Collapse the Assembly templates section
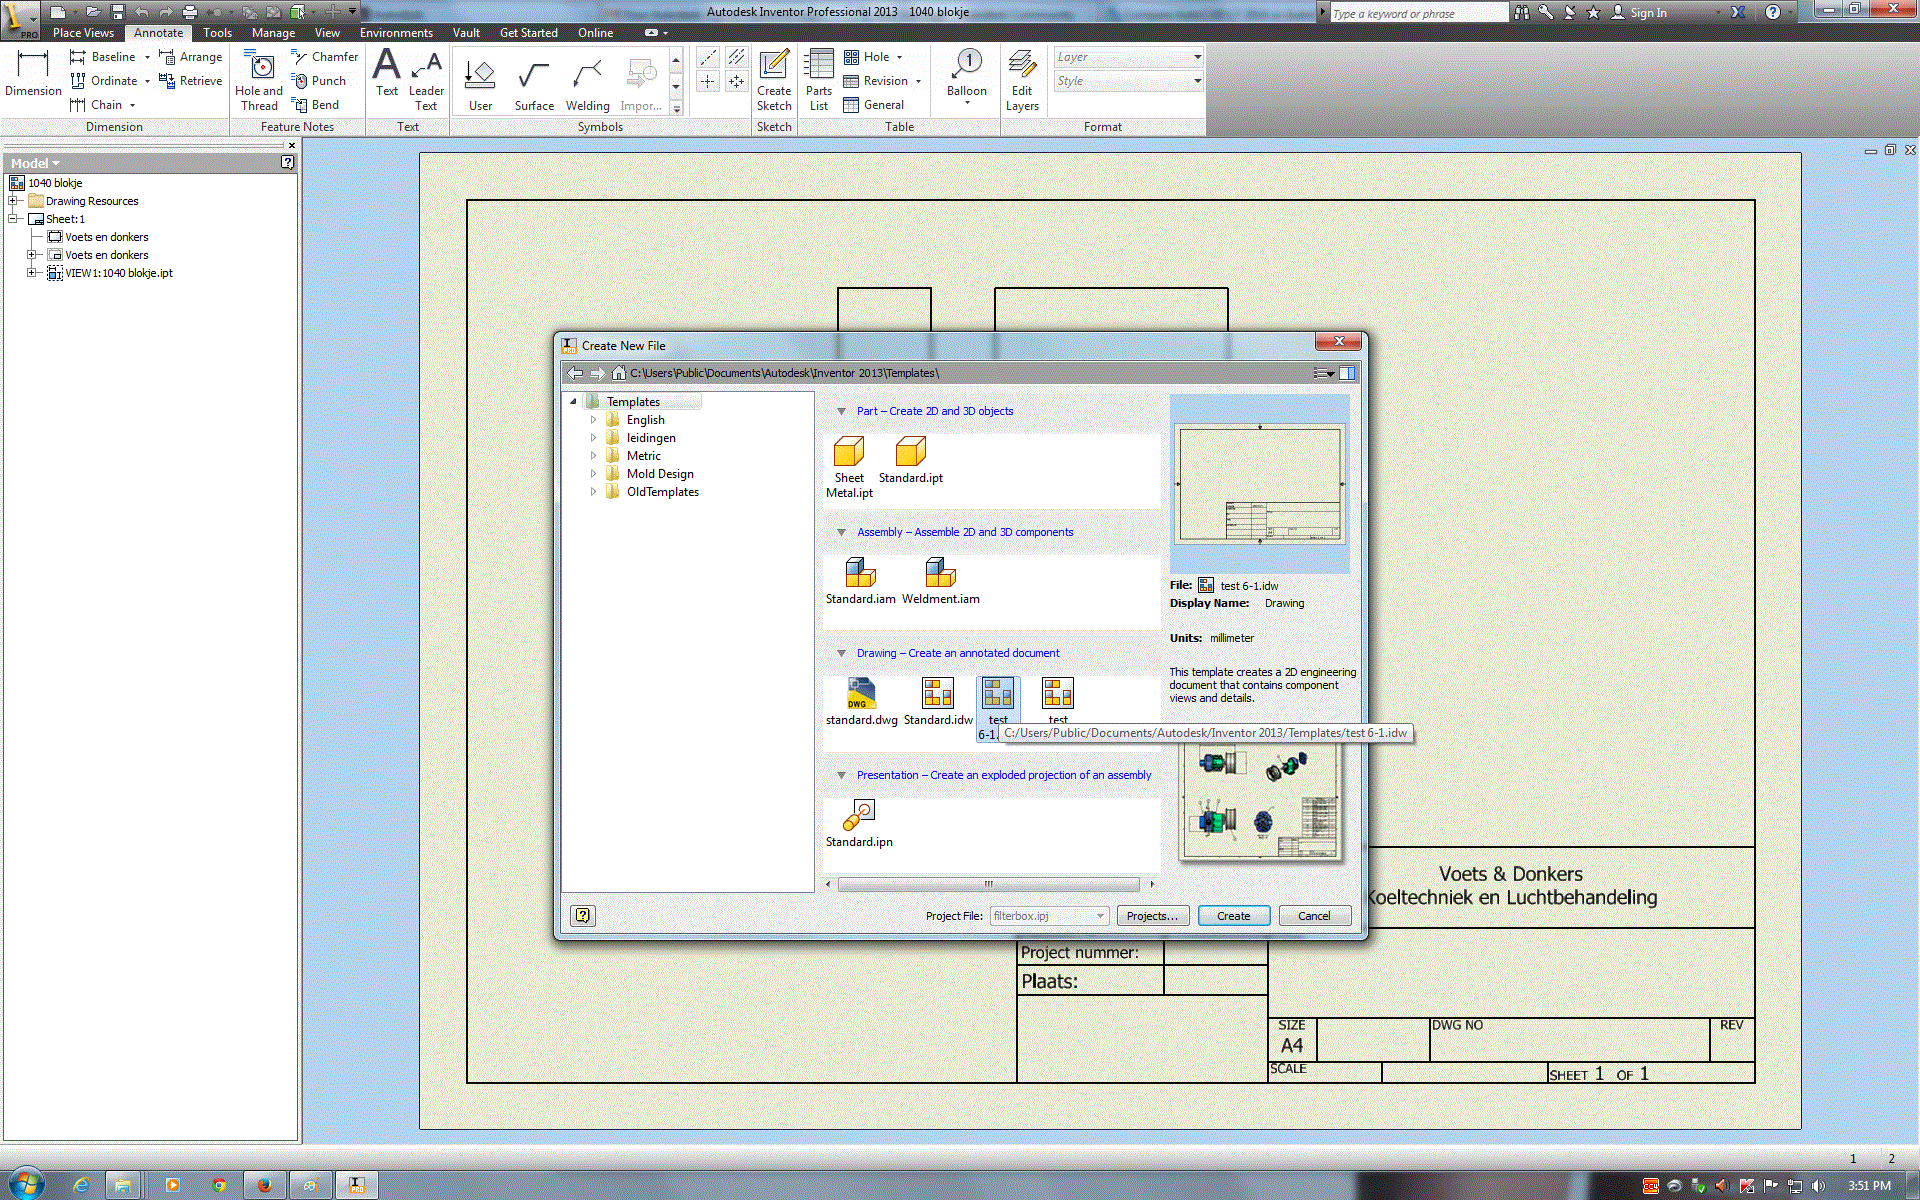This screenshot has height=1200, width=1920. [841, 532]
